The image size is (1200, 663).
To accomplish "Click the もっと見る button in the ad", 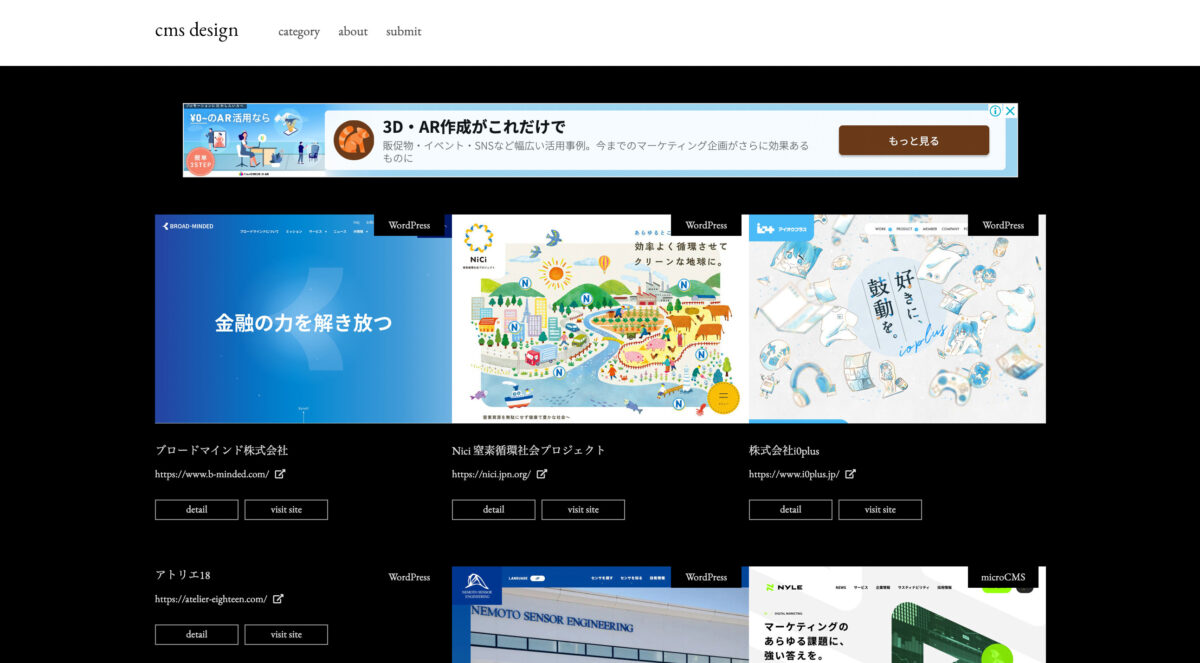I will [x=913, y=141].
